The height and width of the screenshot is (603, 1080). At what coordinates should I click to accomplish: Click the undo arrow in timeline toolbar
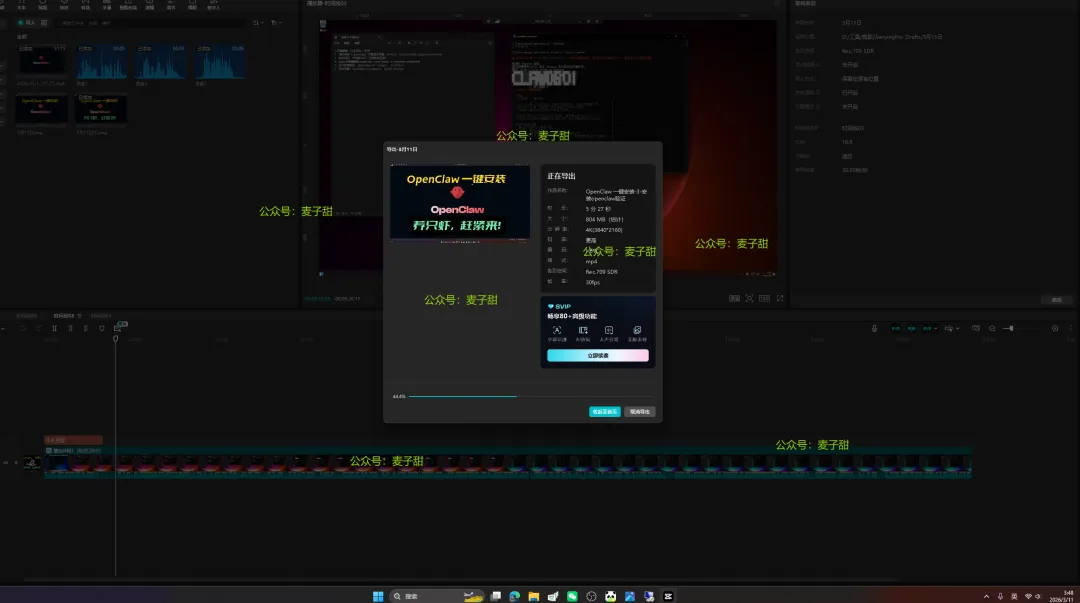click(x=22, y=329)
